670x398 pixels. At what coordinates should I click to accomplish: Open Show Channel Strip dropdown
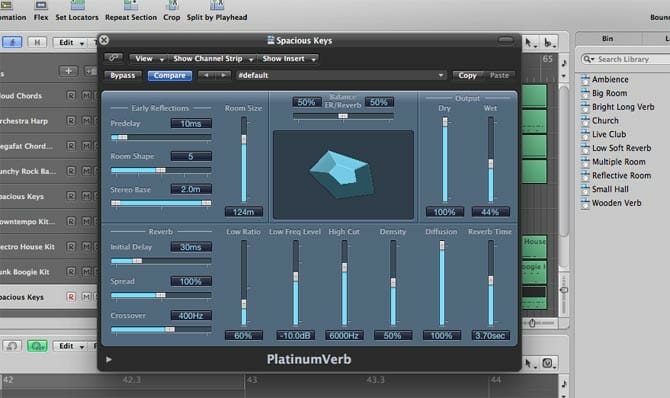click(x=213, y=59)
